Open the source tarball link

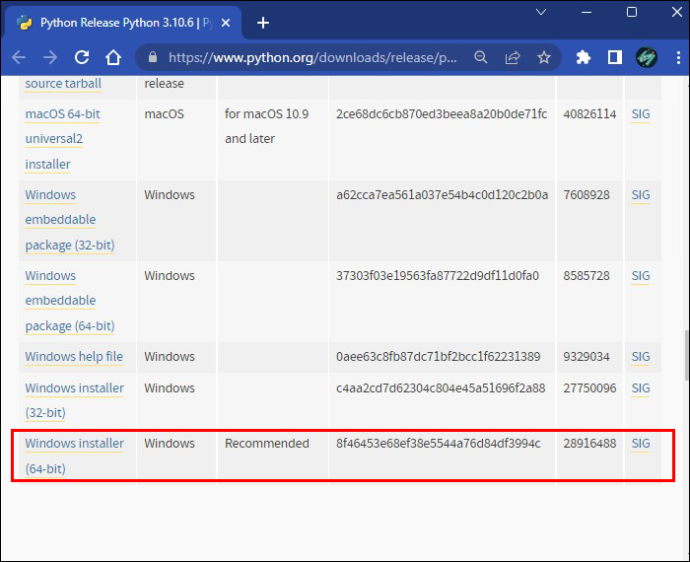[63, 83]
